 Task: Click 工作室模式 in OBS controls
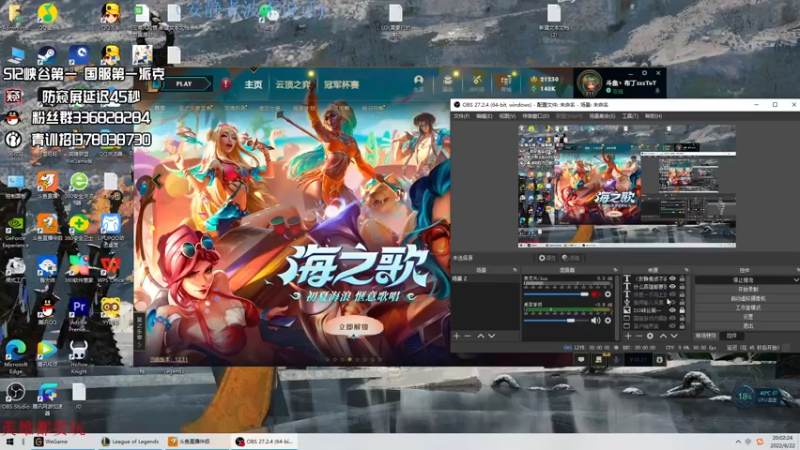click(x=748, y=308)
